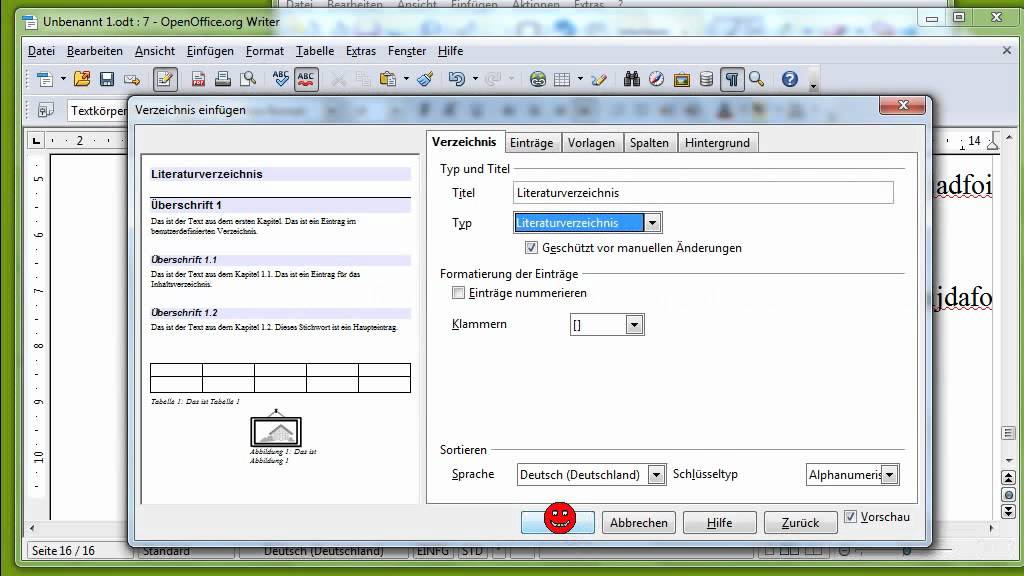Enable Einträge nummerieren checkbox
The height and width of the screenshot is (576, 1024).
[458, 293]
